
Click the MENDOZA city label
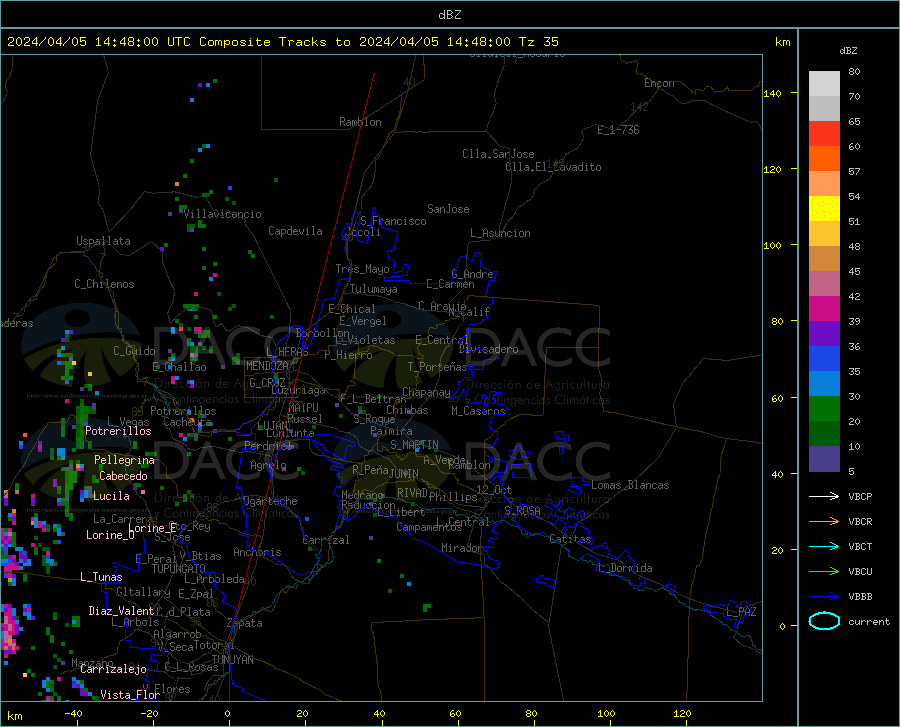[x=267, y=366]
